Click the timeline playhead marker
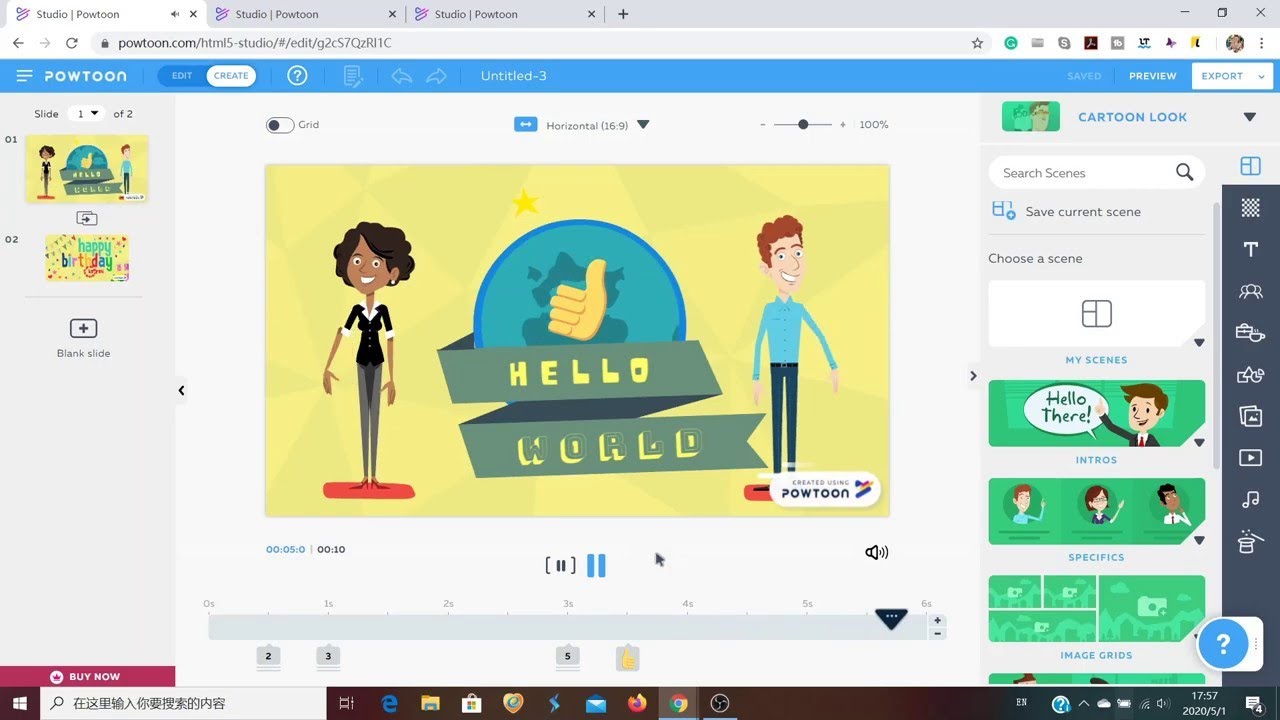 (891, 619)
